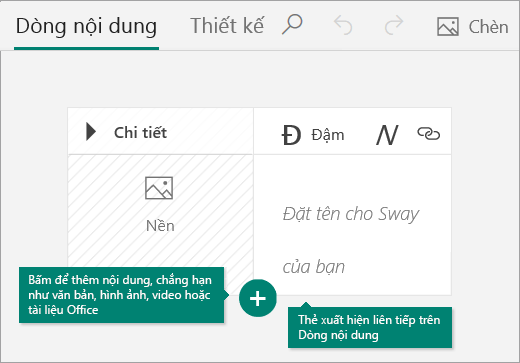
Task: Click the Bấm để thêm nội dung tooltip
Action: coord(121,295)
